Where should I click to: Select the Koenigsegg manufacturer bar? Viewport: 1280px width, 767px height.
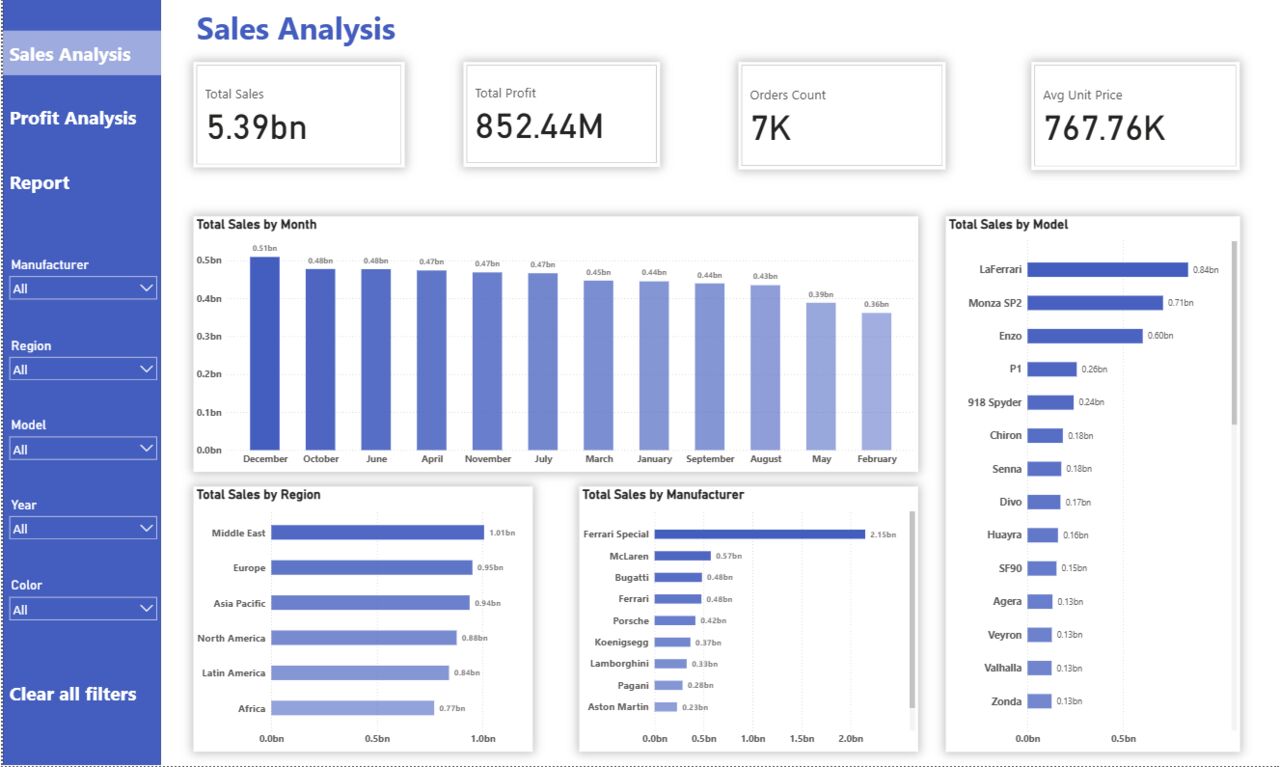tap(673, 642)
